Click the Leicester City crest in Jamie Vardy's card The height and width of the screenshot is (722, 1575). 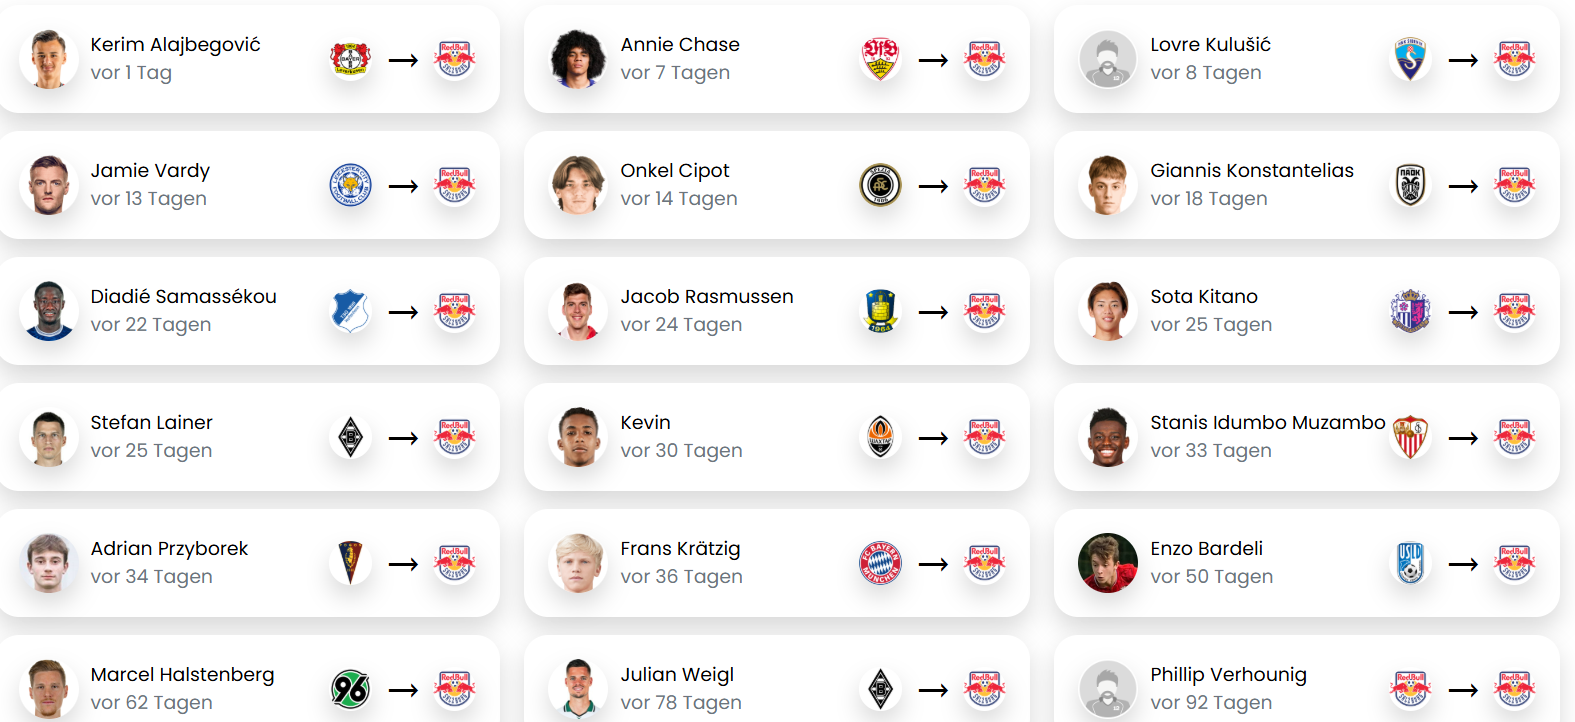click(351, 186)
